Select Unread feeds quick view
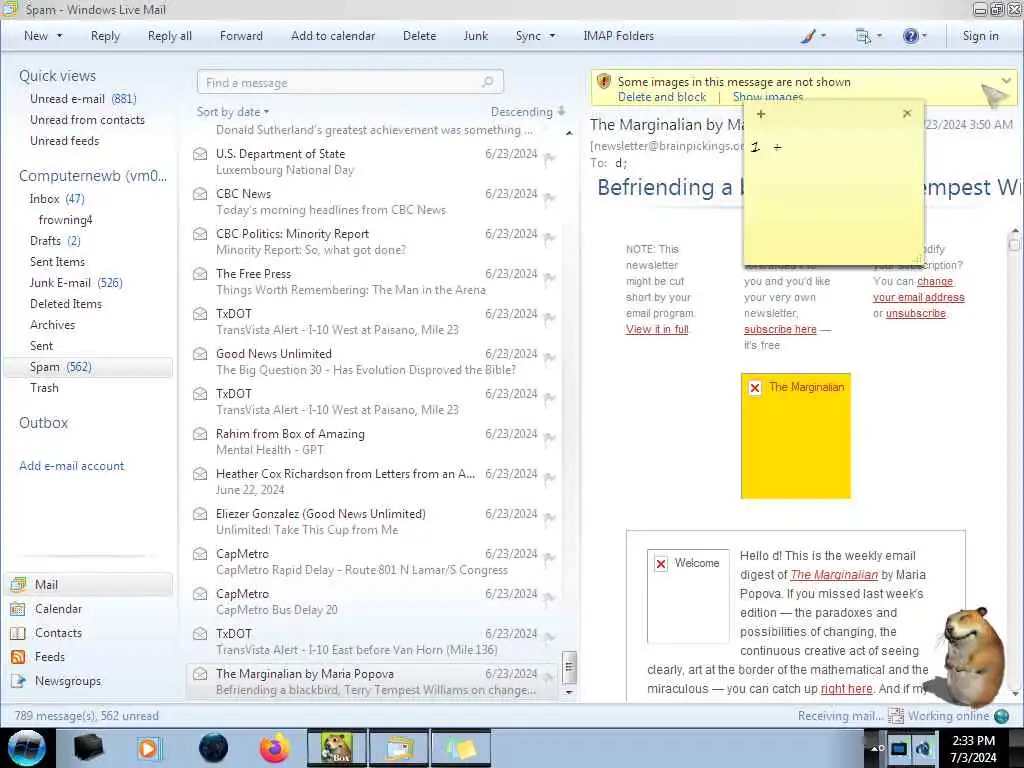 [64, 140]
